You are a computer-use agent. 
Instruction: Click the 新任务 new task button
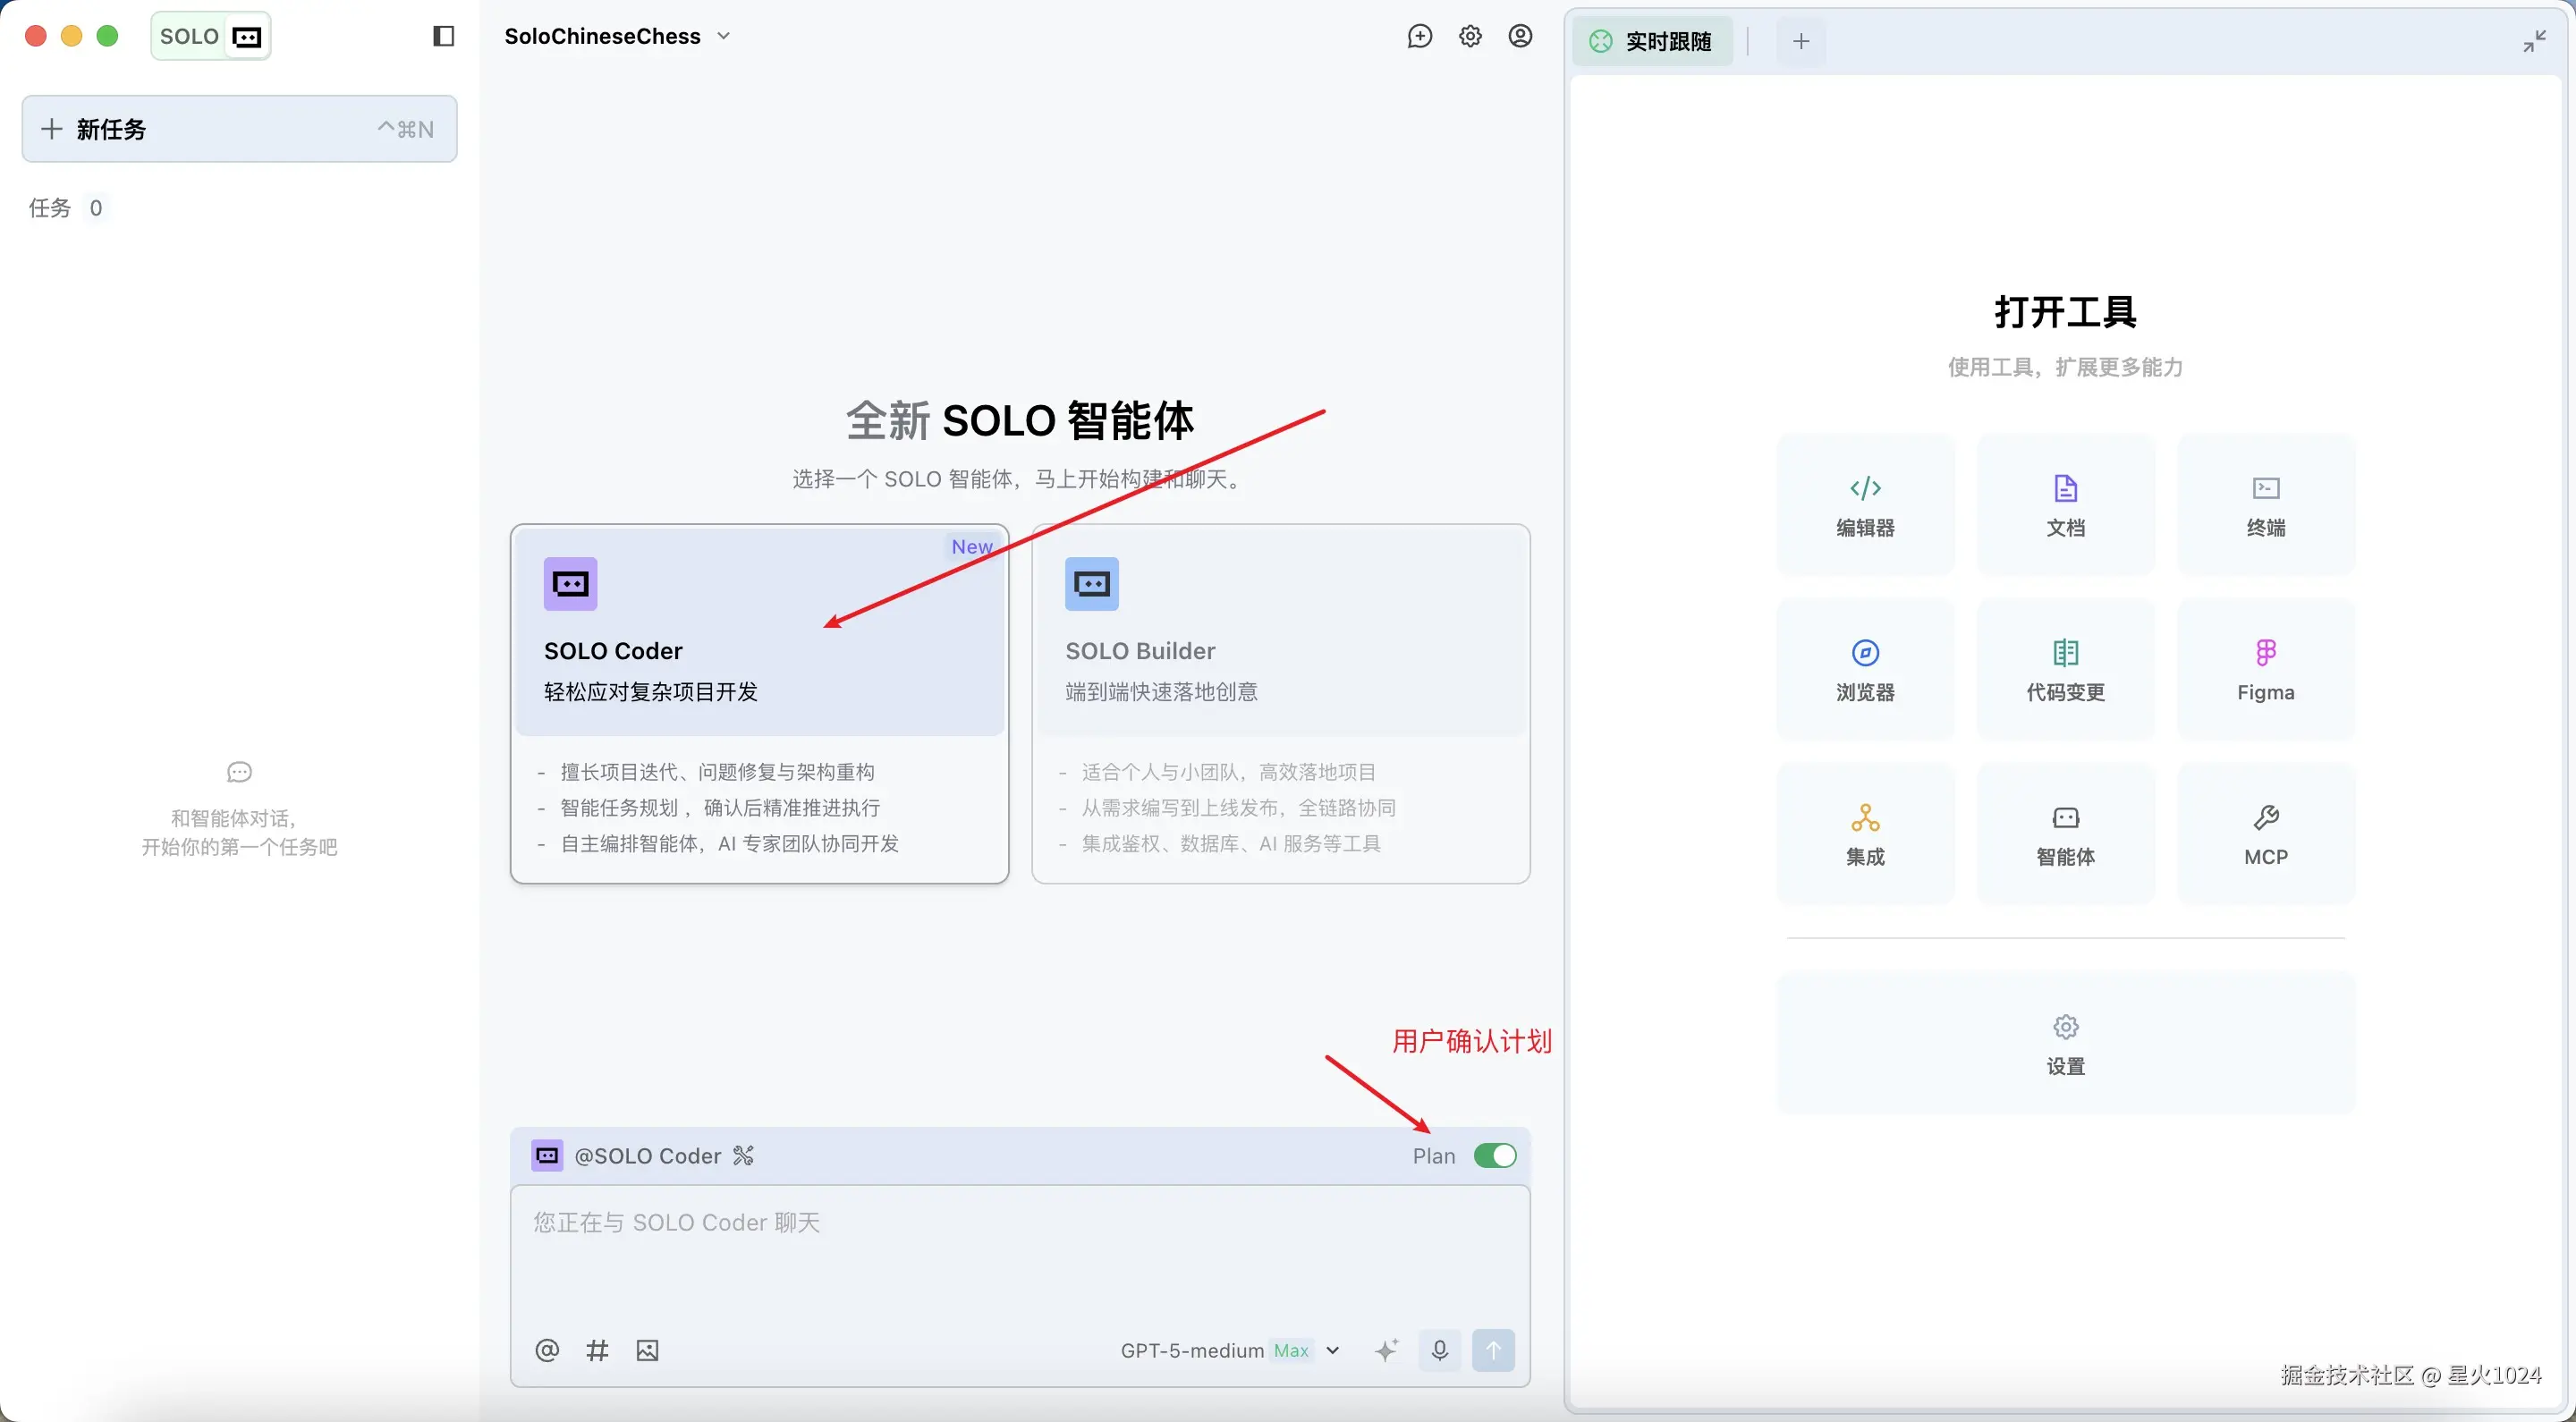point(239,129)
